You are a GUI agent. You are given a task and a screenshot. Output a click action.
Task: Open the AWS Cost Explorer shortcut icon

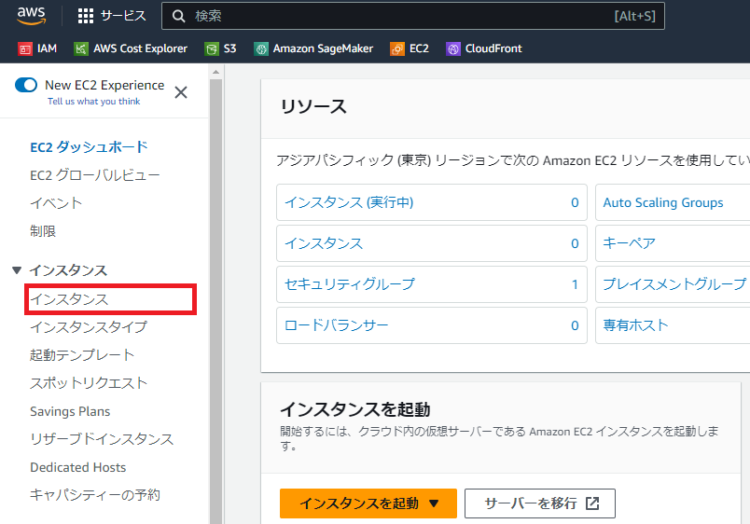81,49
